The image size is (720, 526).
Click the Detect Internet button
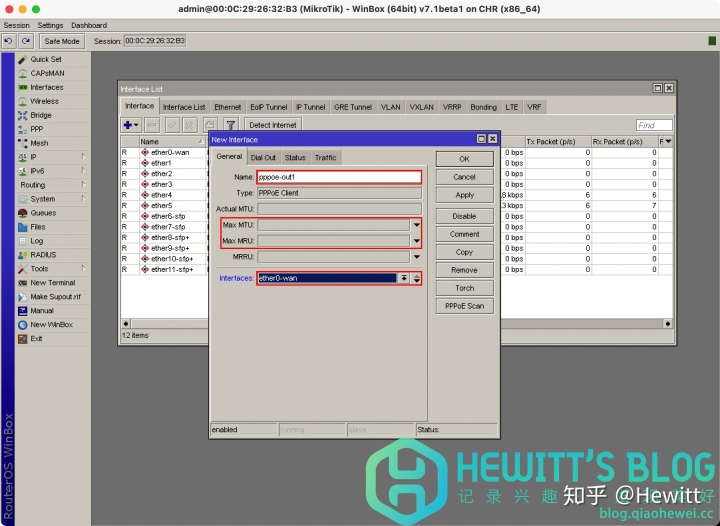(x=273, y=125)
